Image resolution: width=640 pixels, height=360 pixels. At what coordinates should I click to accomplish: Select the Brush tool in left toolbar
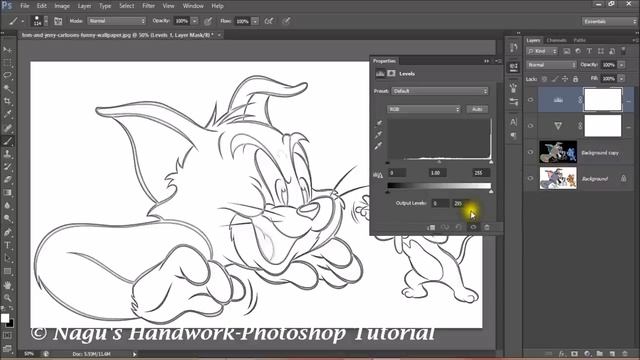coord(7,141)
